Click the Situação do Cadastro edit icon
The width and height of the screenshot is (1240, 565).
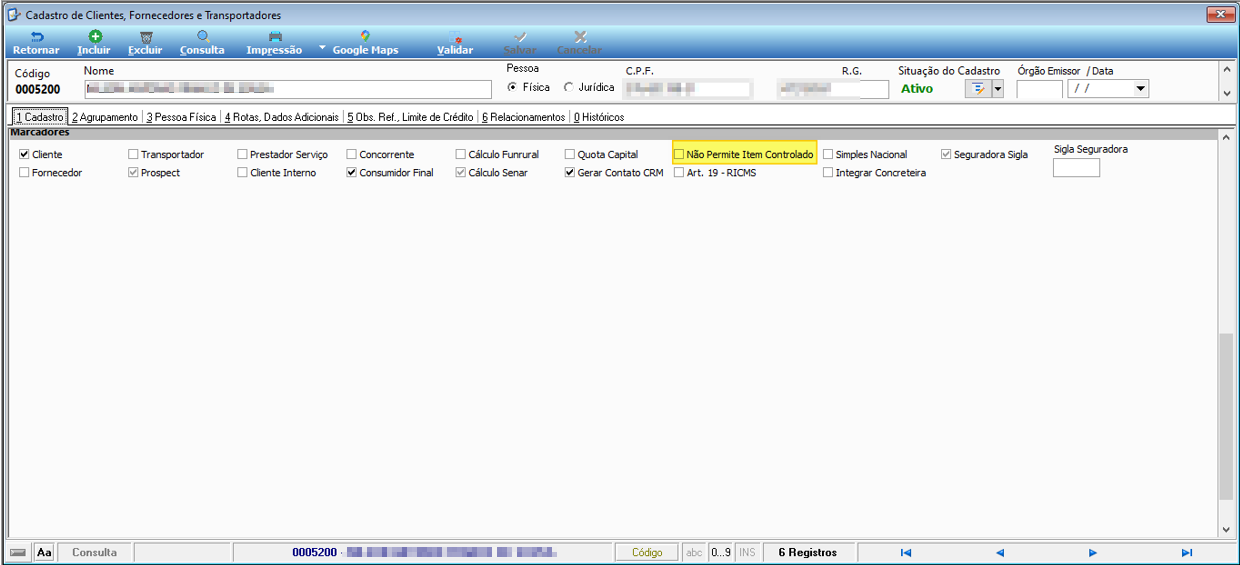[977, 89]
